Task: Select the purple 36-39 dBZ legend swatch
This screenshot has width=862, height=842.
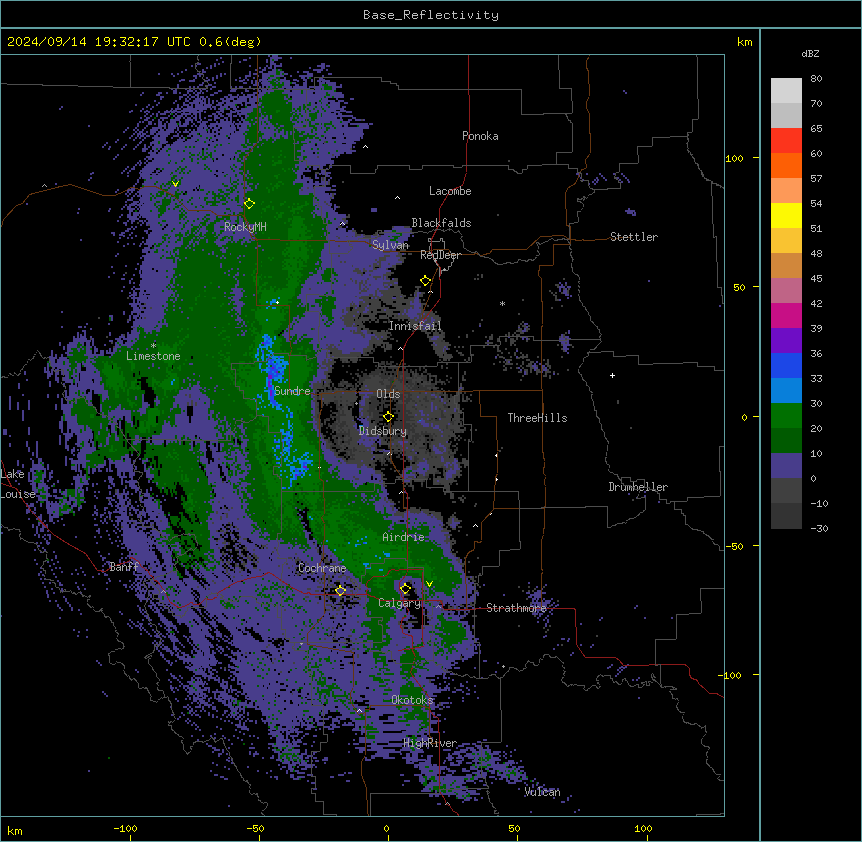Action: tap(786, 341)
